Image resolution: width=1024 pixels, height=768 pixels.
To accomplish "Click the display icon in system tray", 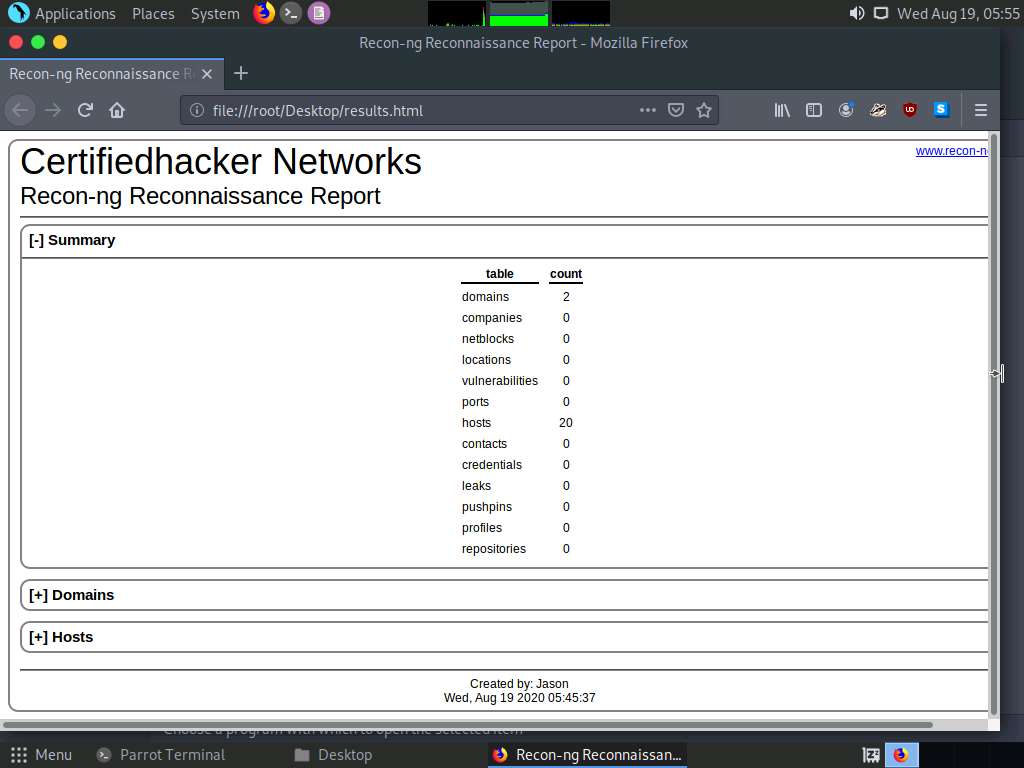I will 881,13.
